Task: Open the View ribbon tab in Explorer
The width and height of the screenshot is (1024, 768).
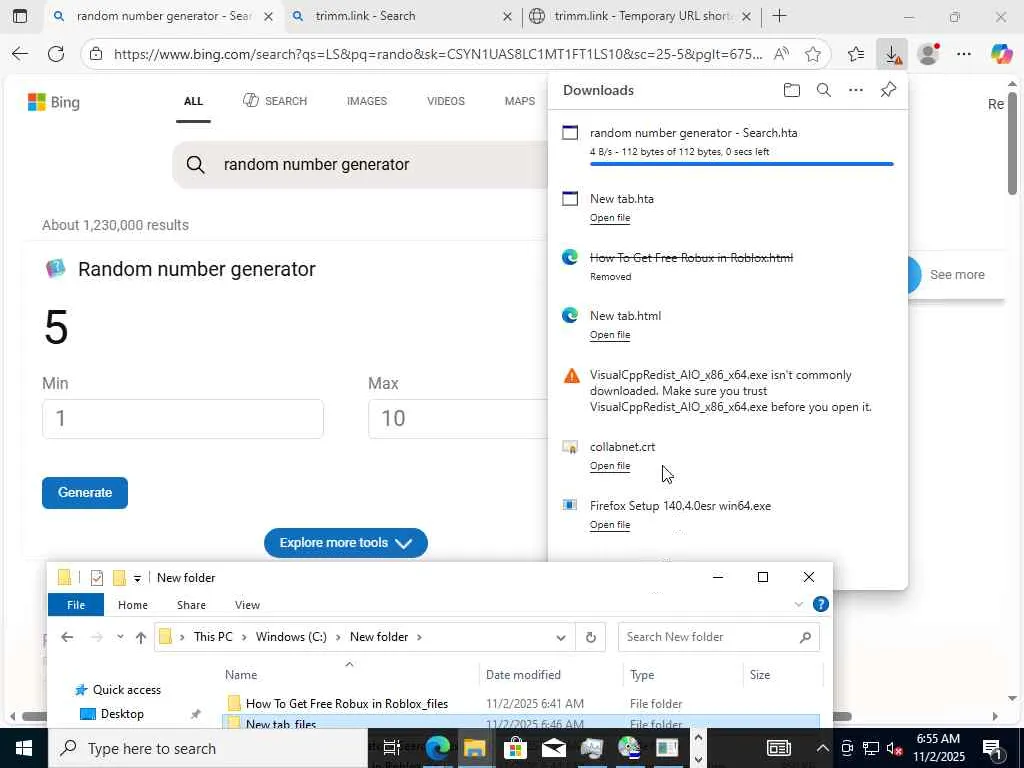Action: click(x=247, y=605)
